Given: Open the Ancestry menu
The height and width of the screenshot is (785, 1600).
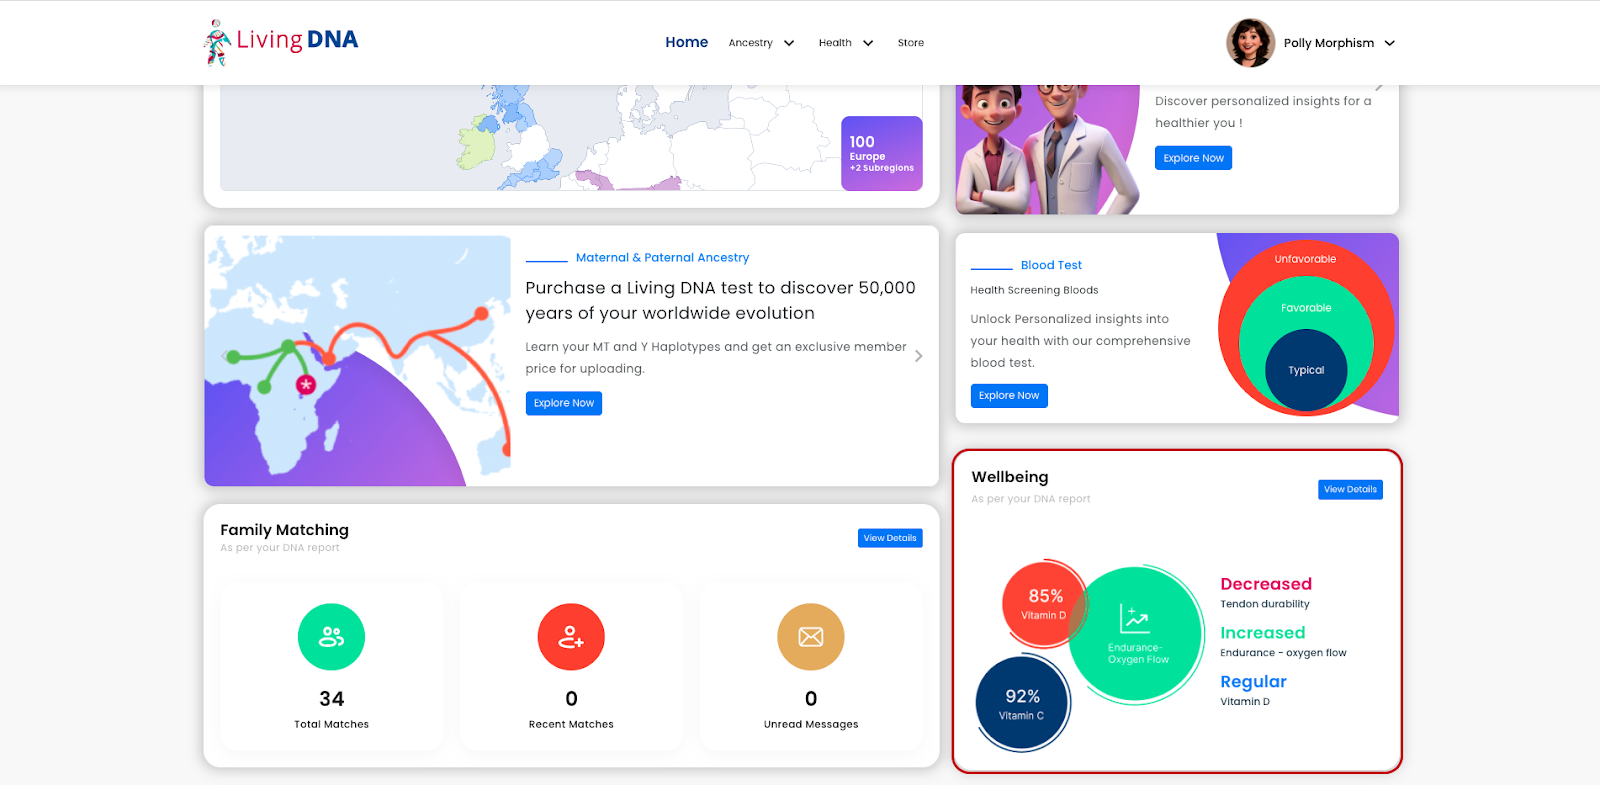Looking at the screenshot, I should point(750,43).
